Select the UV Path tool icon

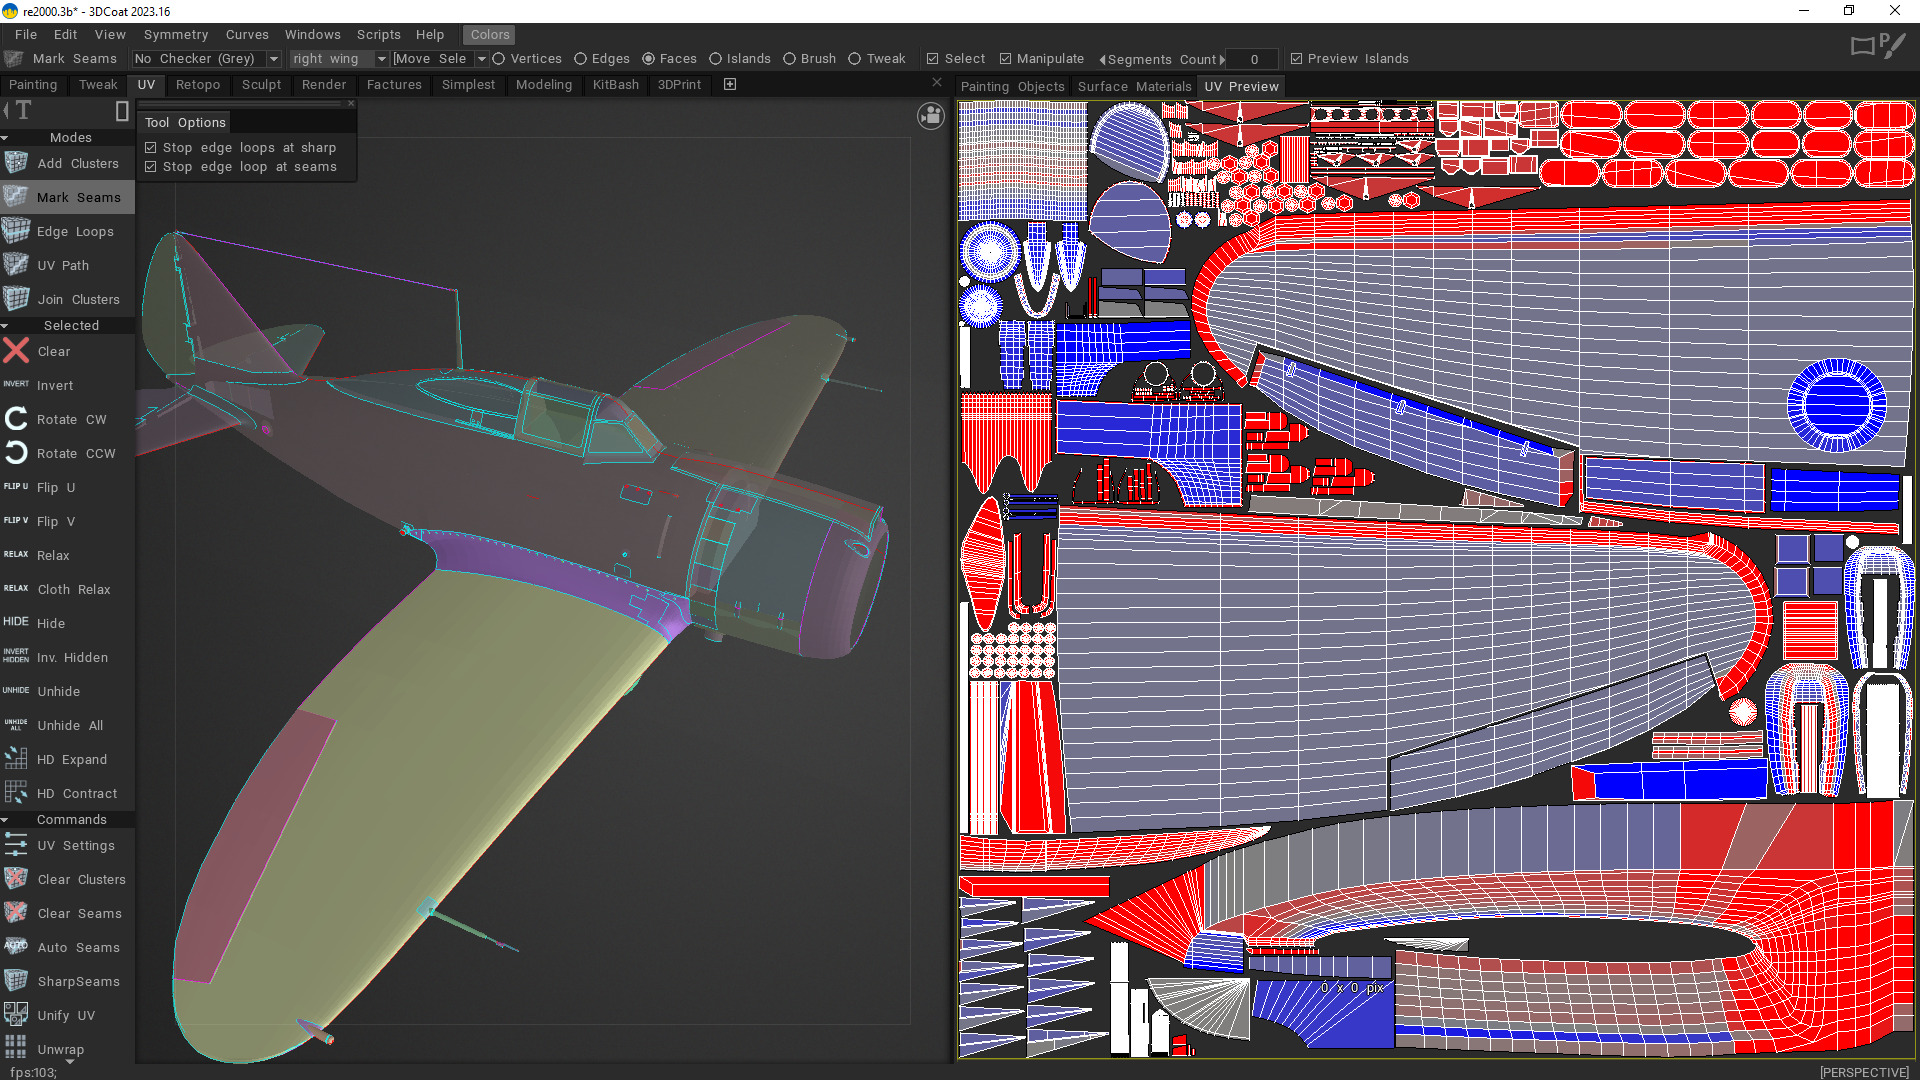(x=16, y=265)
